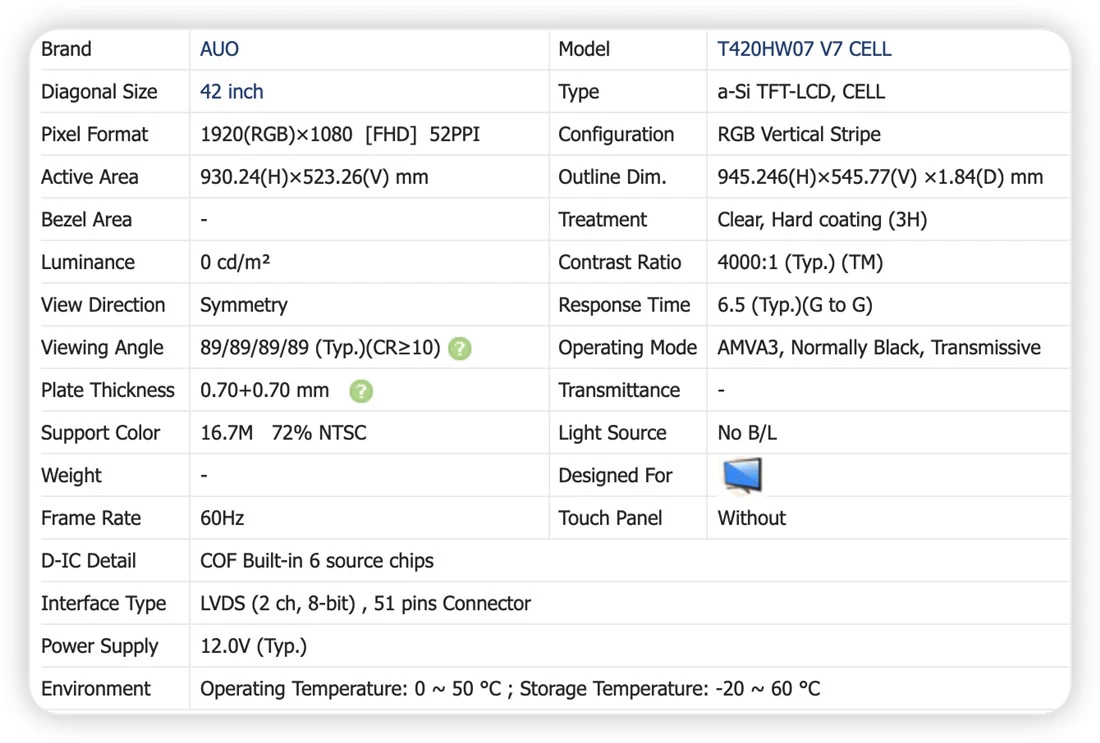This screenshot has width=1100, height=743.
Task: Click the Active Area dimensions value
Action: click(x=314, y=178)
